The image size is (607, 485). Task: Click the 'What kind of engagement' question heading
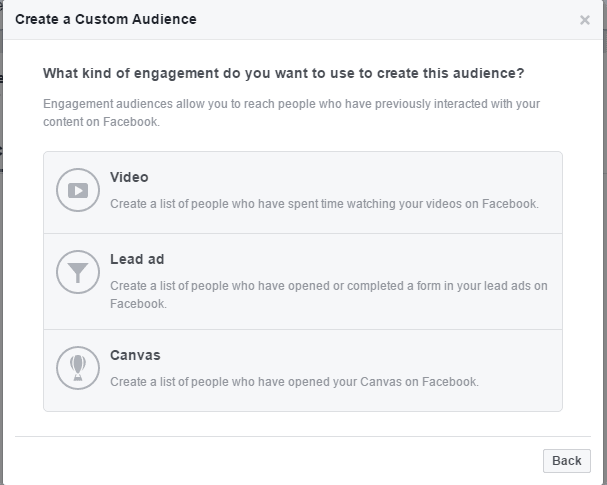[x=283, y=73]
